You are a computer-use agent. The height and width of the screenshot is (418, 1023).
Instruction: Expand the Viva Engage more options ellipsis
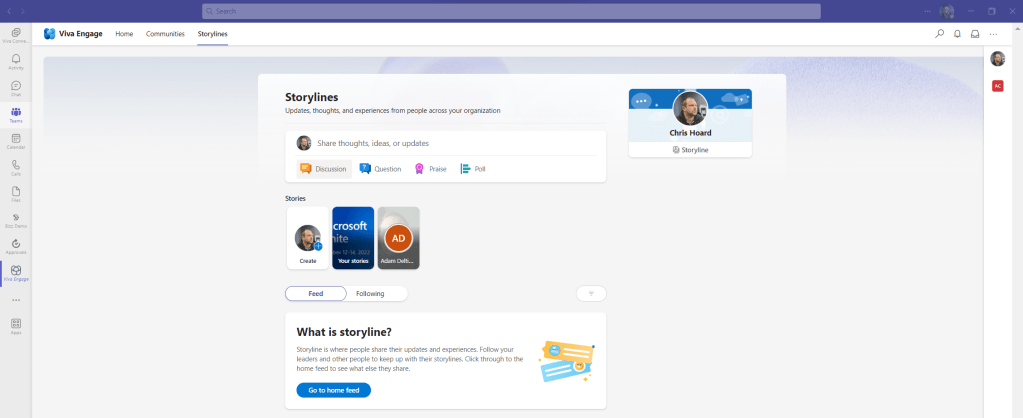click(x=993, y=34)
